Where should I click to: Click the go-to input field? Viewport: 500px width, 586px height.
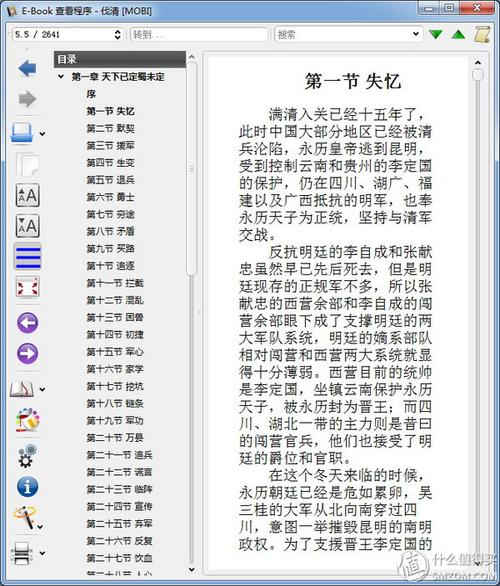(199, 34)
